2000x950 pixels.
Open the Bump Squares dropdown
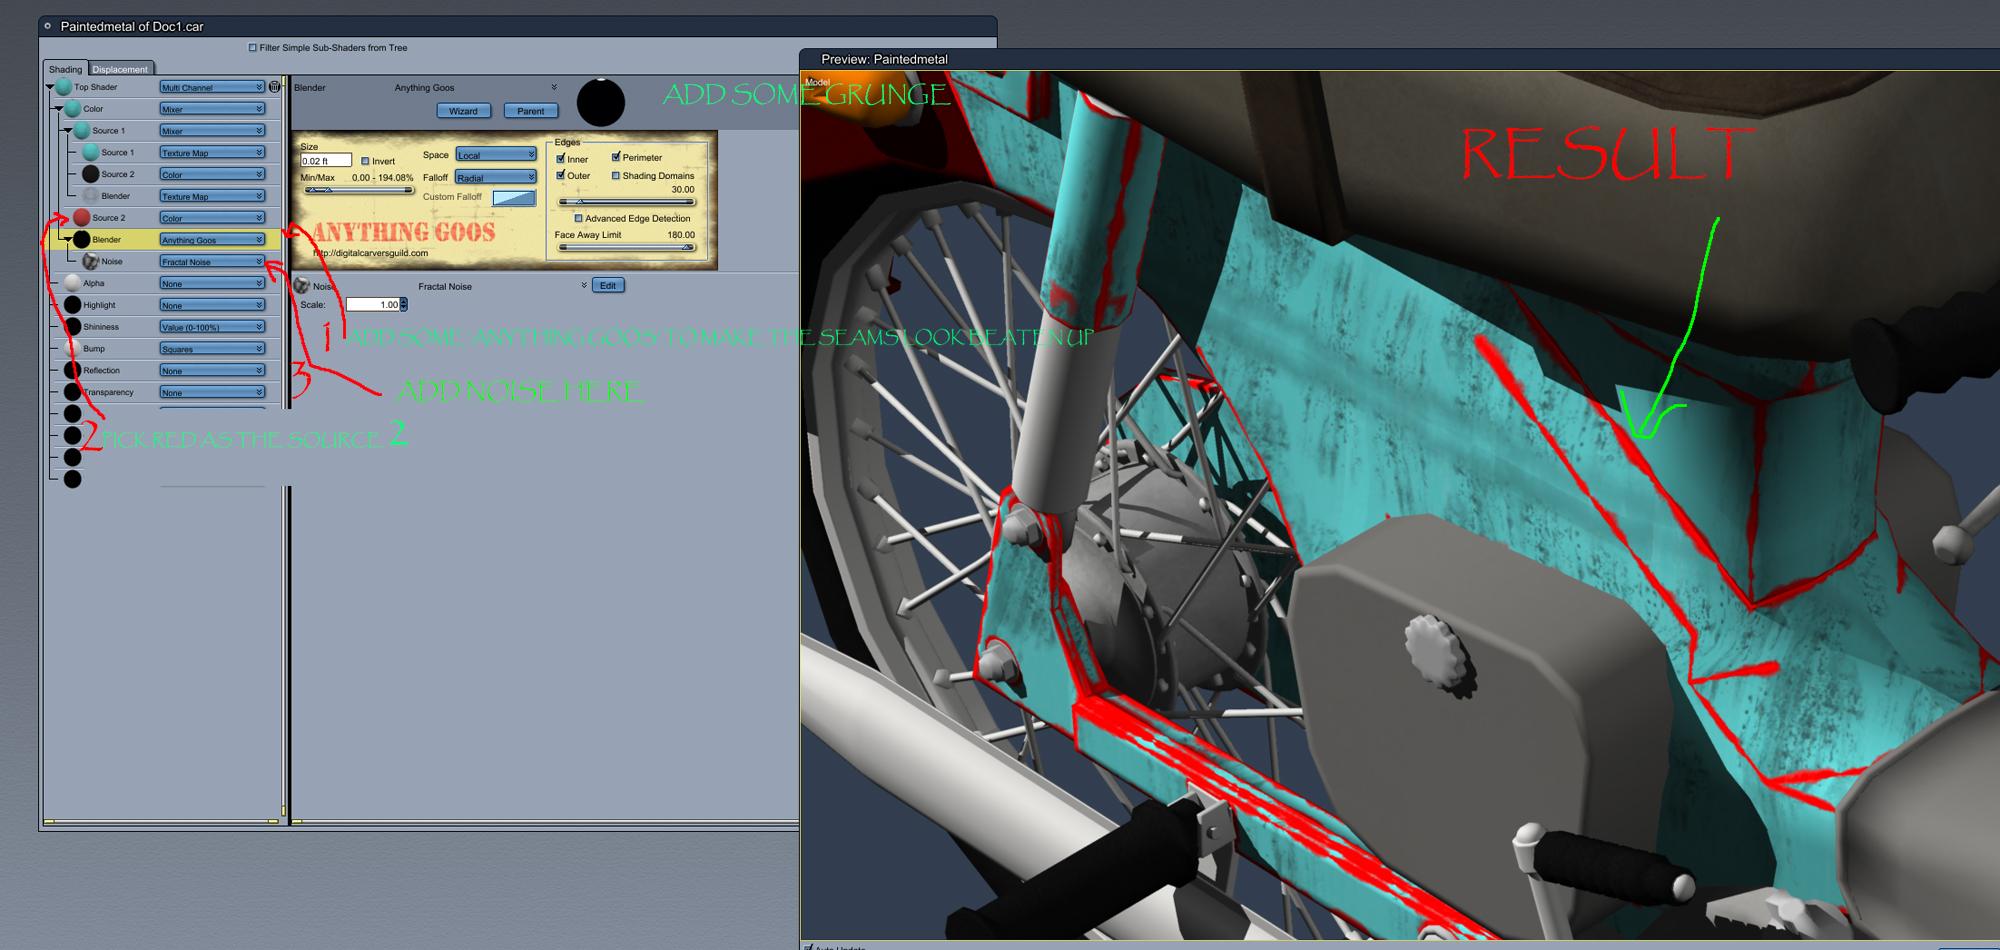[x=212, y=349]
